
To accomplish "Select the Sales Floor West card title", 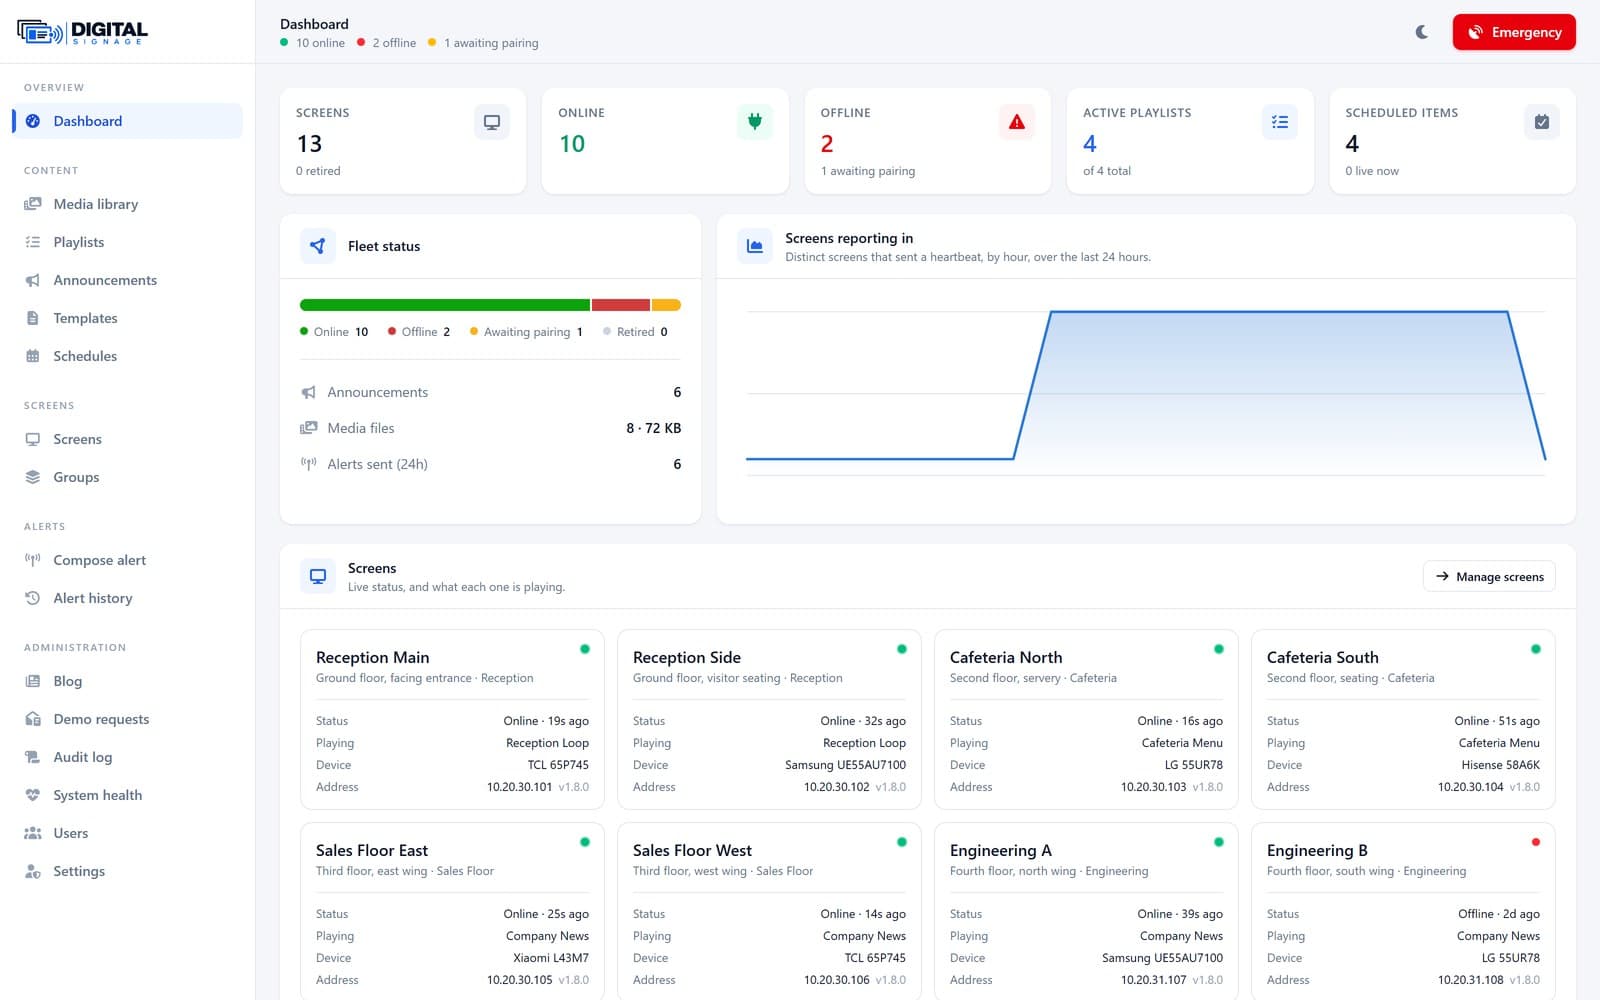I will [x=692, y=850].
